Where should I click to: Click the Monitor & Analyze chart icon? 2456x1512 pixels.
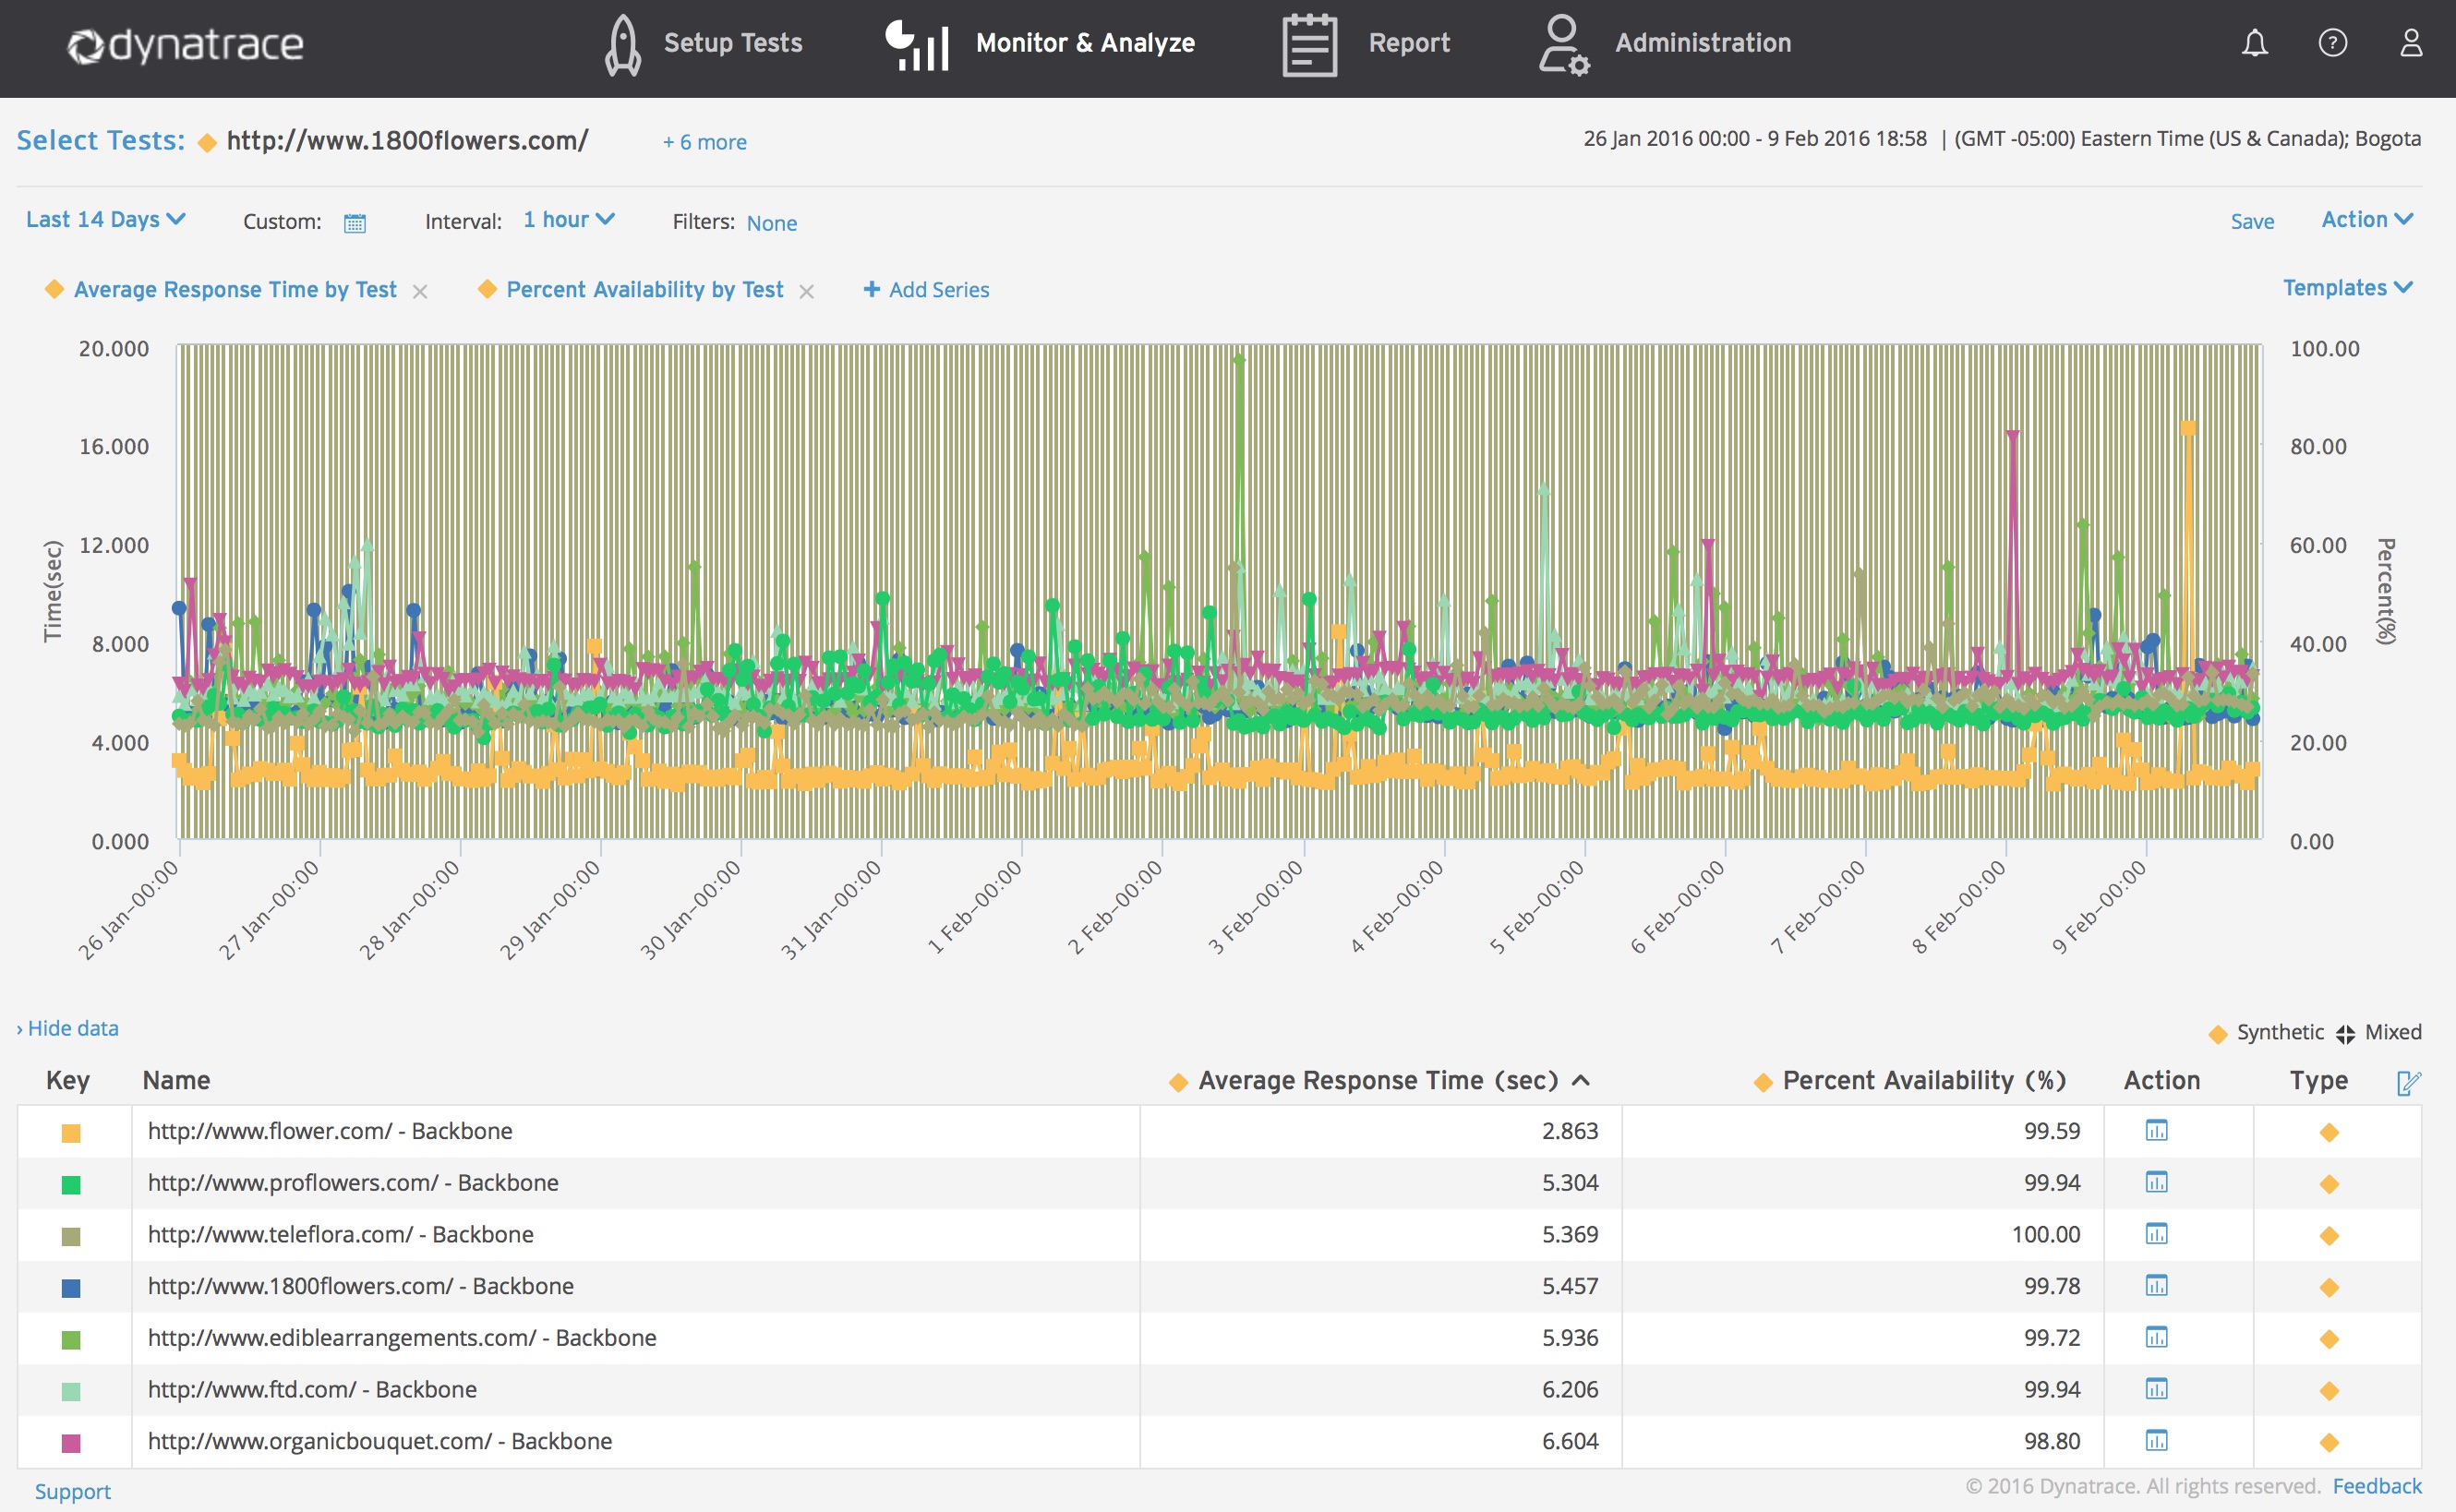point(917,45)
